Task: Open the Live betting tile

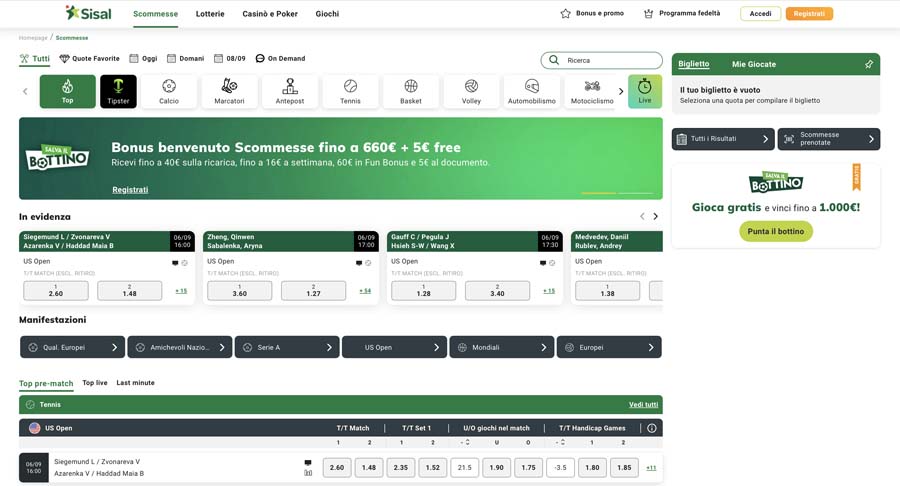Action: pos(645,91)
